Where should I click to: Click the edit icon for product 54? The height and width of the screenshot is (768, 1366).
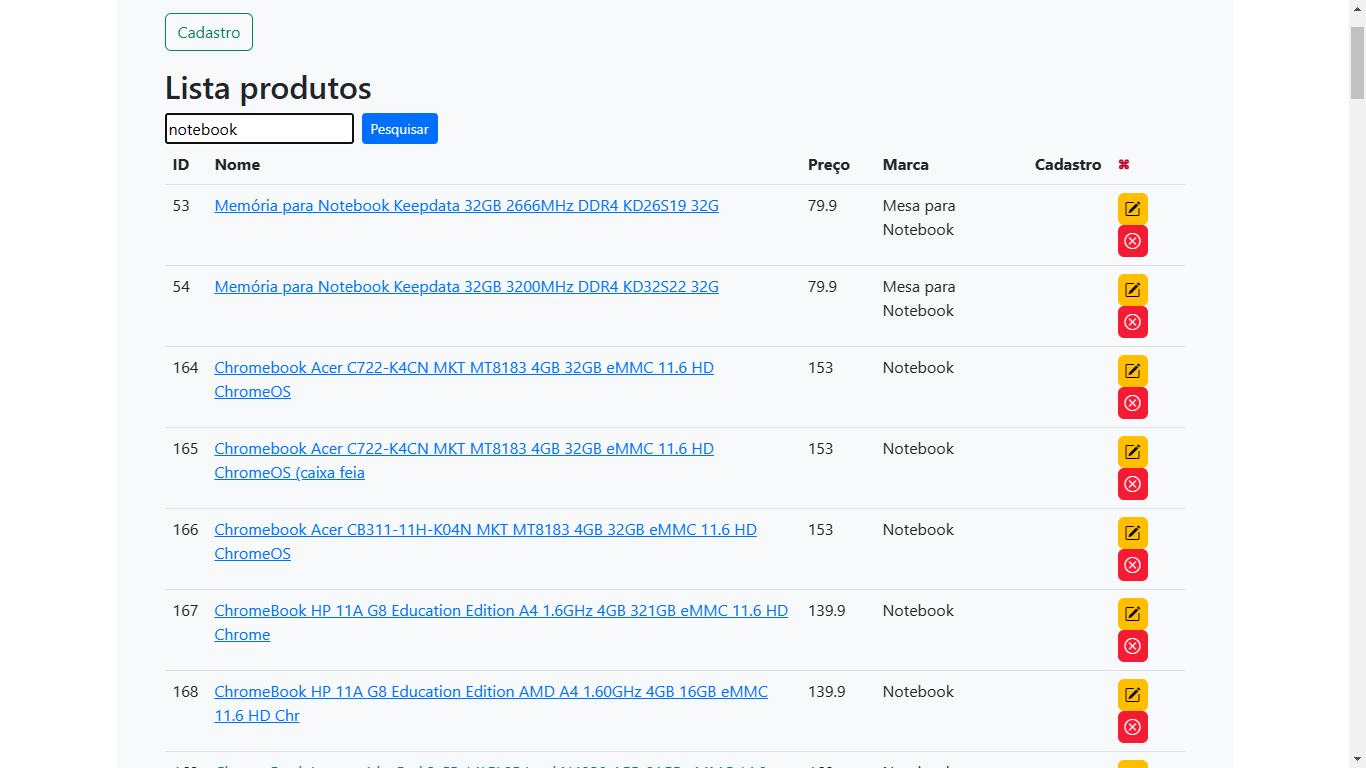point(1132,289)
